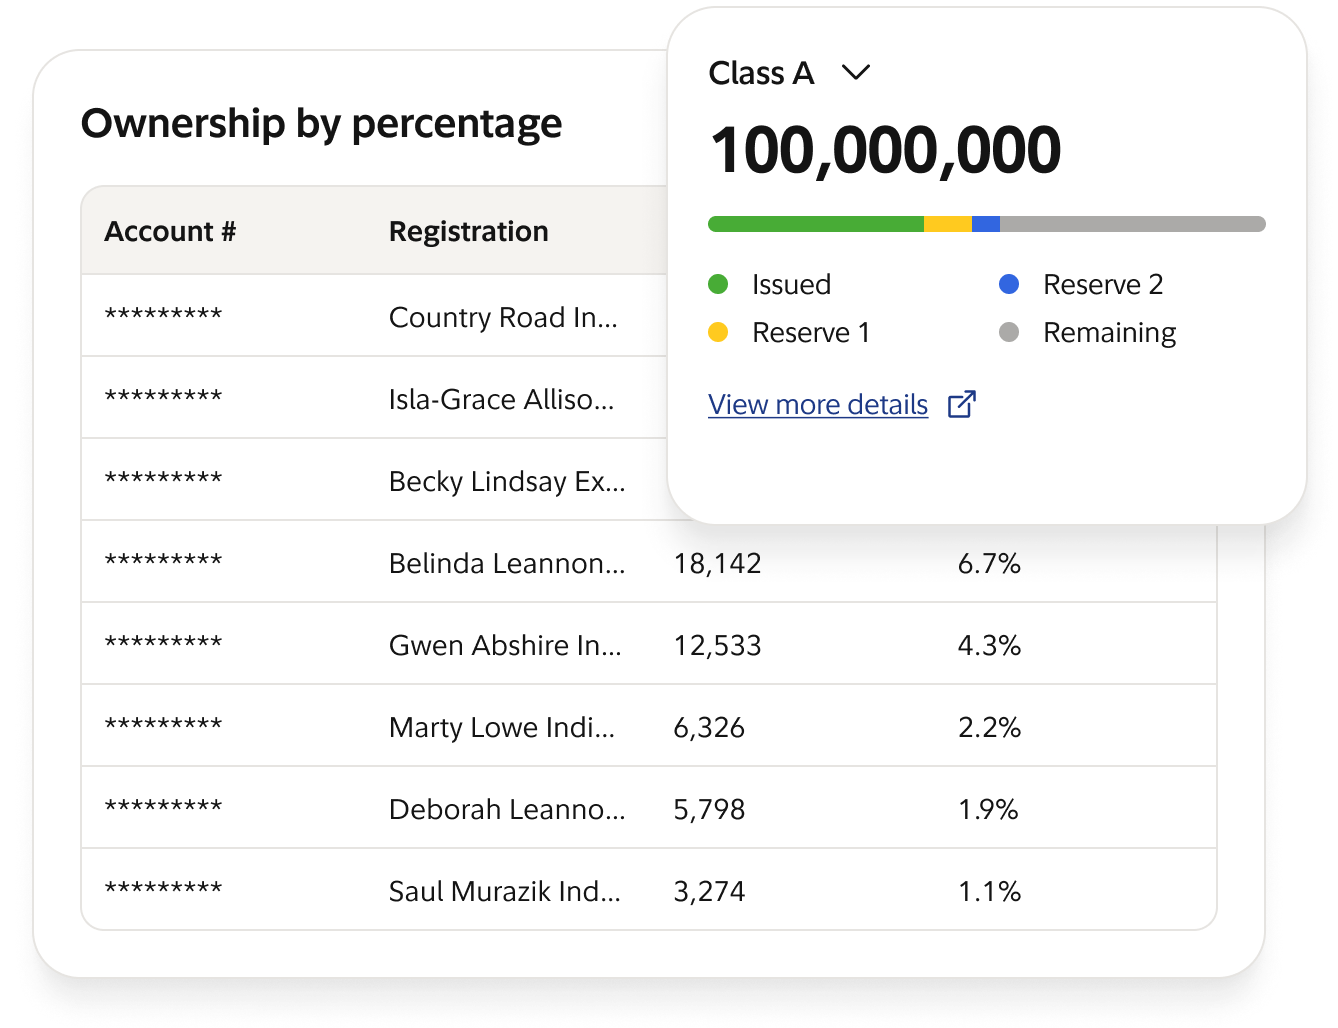Click the 3,274 shares value
This screenshot has width=1338, height=1028.
coord(709,892)
